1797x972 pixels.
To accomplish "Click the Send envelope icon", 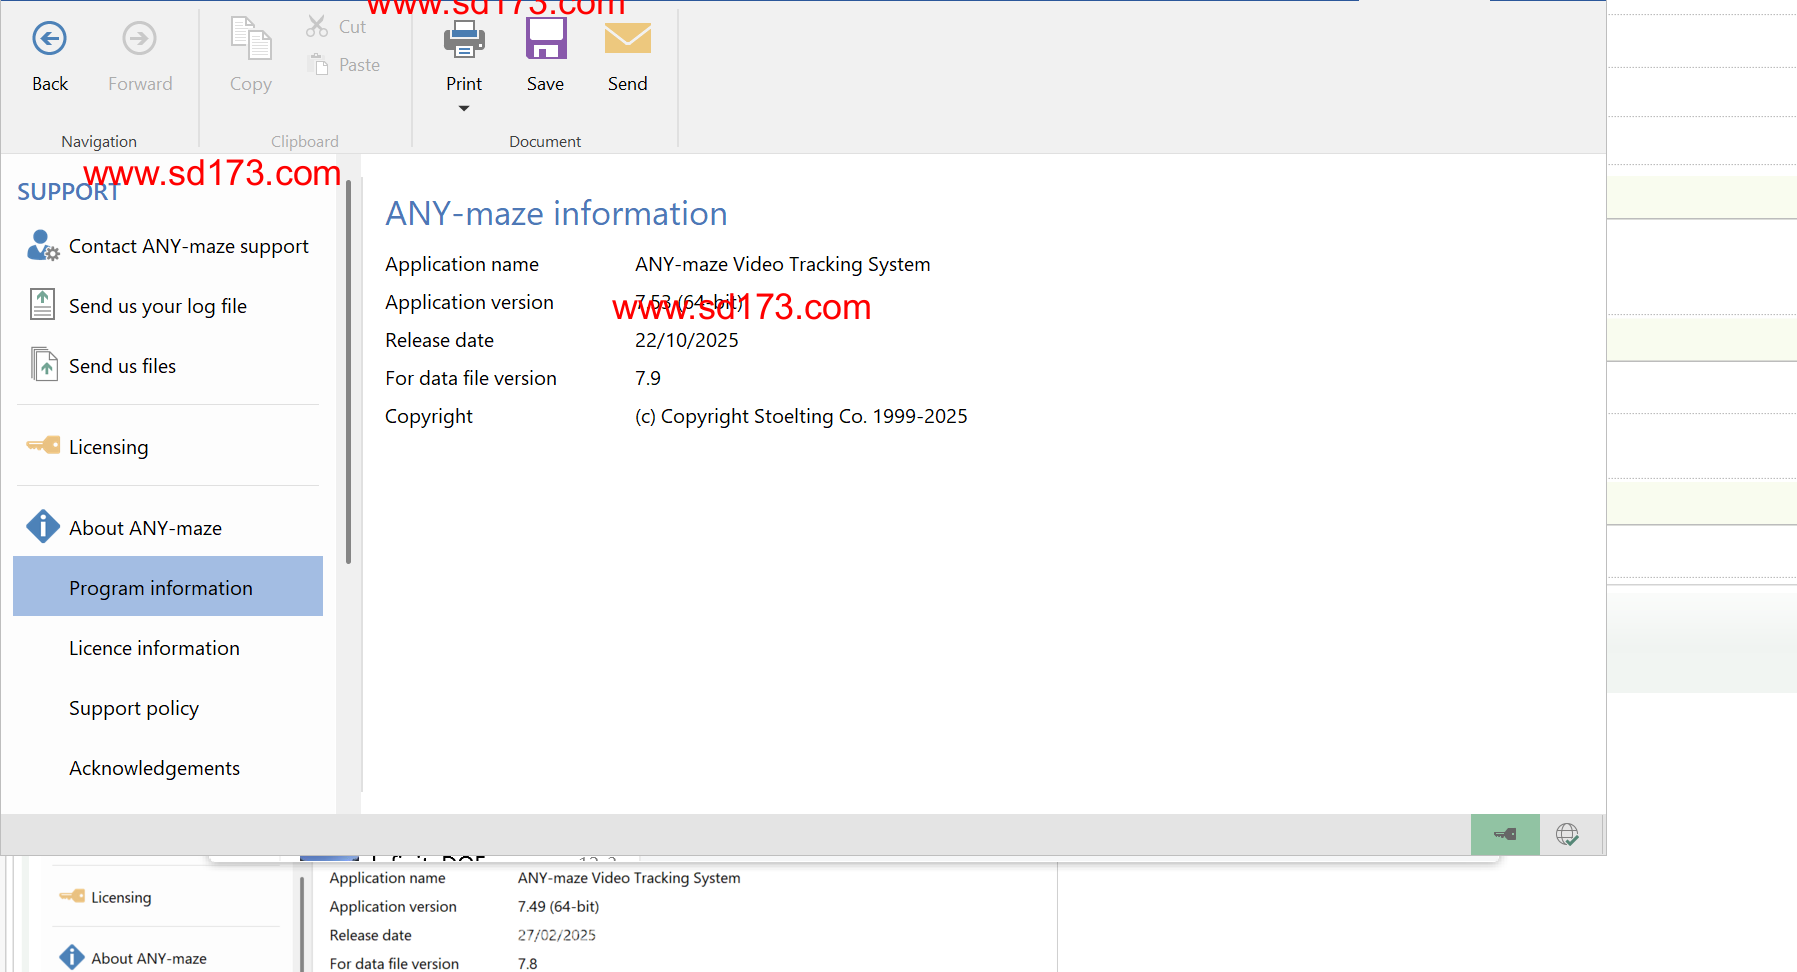I will pyautogui.click(x=627, y=40).
